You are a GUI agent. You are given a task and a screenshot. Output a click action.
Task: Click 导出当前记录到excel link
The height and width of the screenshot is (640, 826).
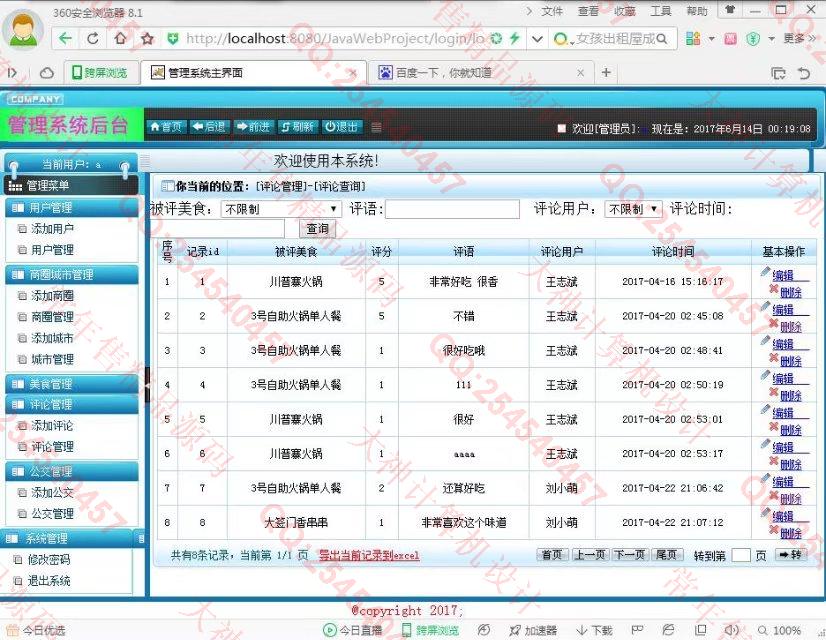tap(369, 555)
